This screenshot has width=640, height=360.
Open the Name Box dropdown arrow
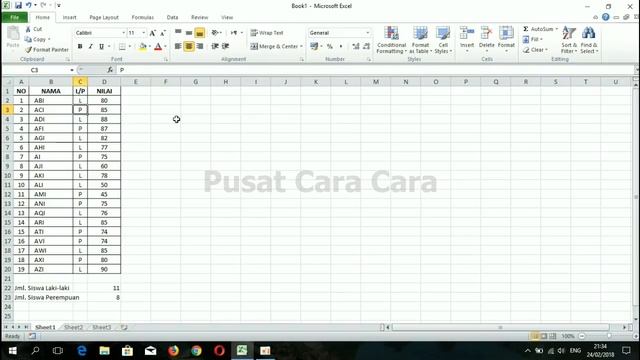pyautogui.click(x=72, y=70)
